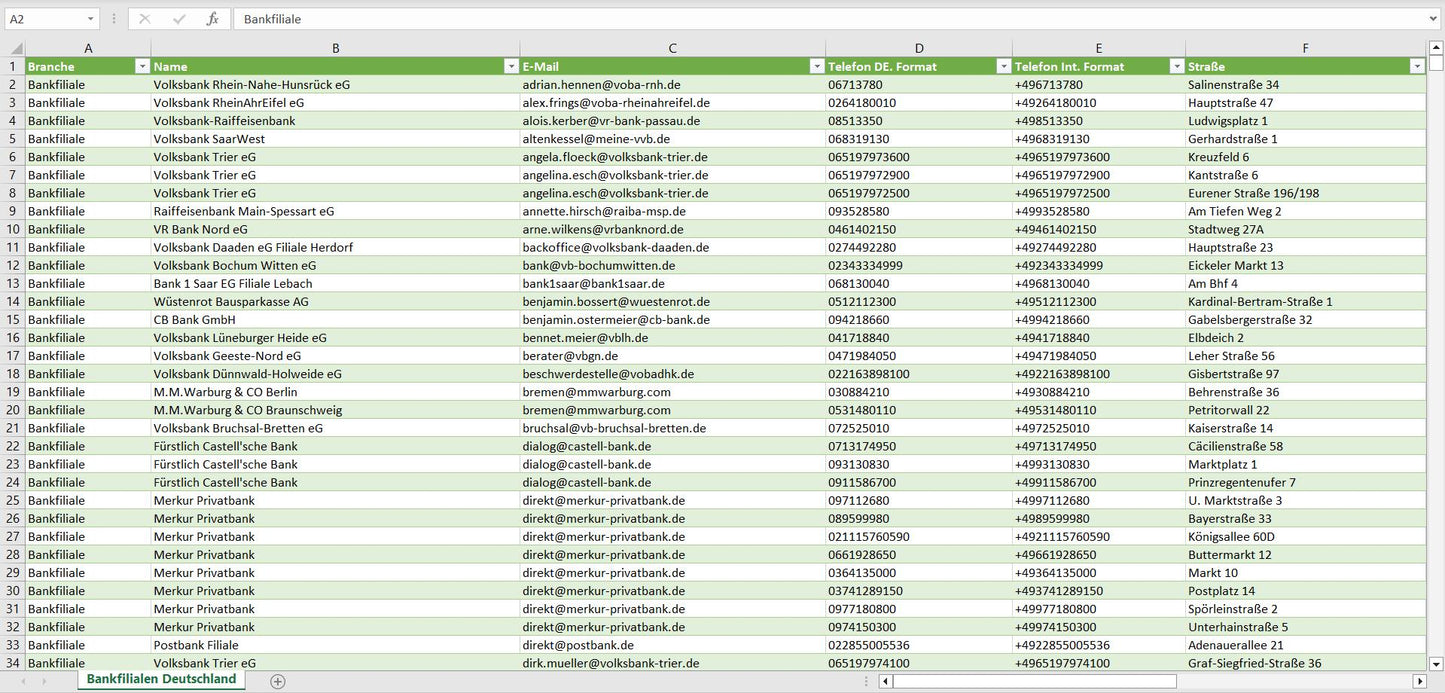
Task: Switch to the Bankfilialen Deutschland sheet tab
Action: pyautogui.click(x=161, y=679)
